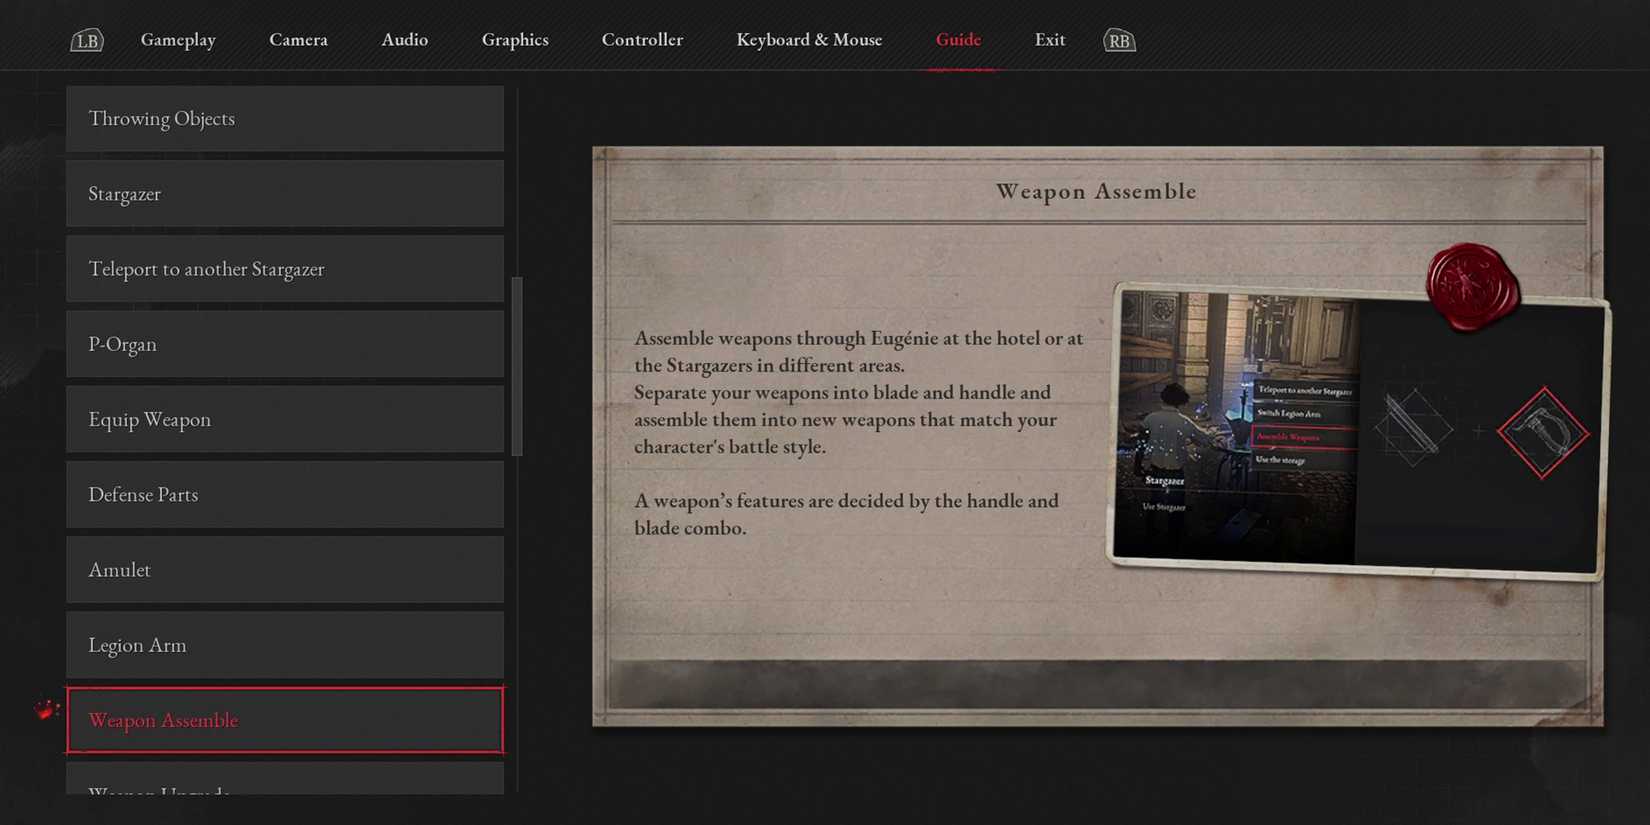Open the Legion Arm guide entry
Viewport: 1650px width, 825px height.
(x=285, y=645)
